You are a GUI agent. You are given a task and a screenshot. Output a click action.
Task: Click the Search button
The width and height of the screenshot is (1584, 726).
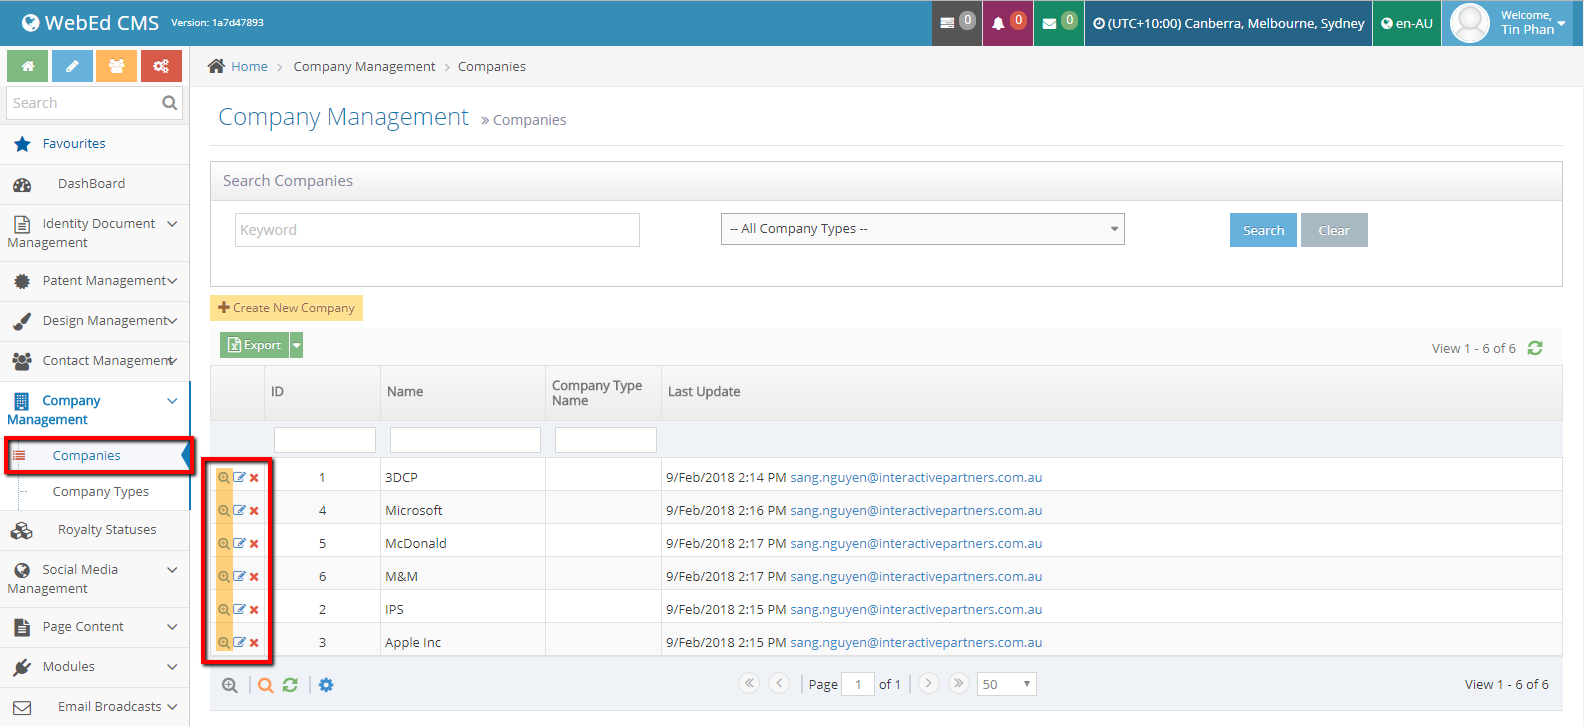tap(1263, 230)
